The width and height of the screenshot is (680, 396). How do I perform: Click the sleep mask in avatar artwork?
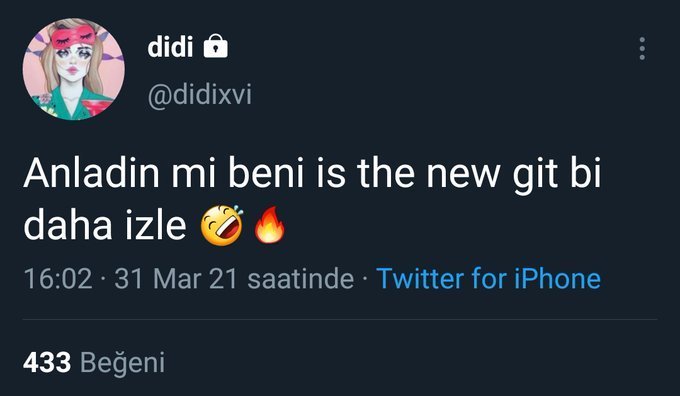(73, 37)
